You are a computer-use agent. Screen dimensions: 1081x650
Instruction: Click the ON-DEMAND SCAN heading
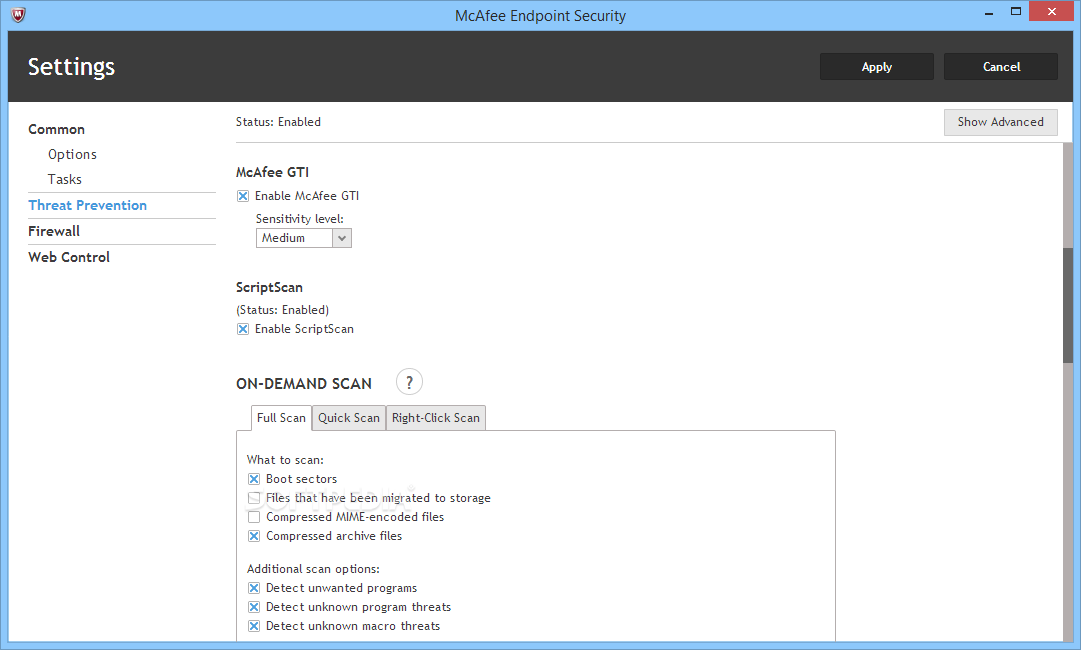(304, 384)
